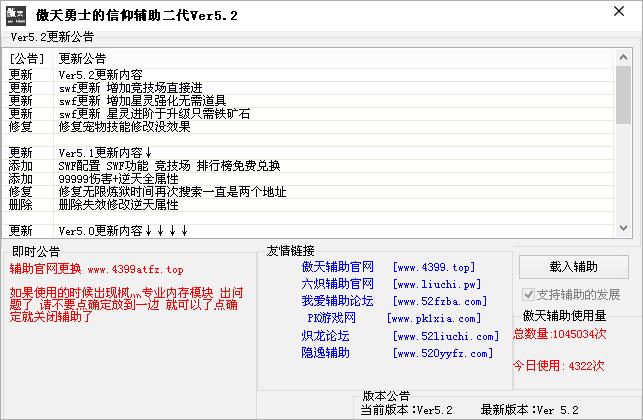Click the 载入辅助 button
Image resolution: width=643 pixels, height=420 pixels.
click(573, 266)
